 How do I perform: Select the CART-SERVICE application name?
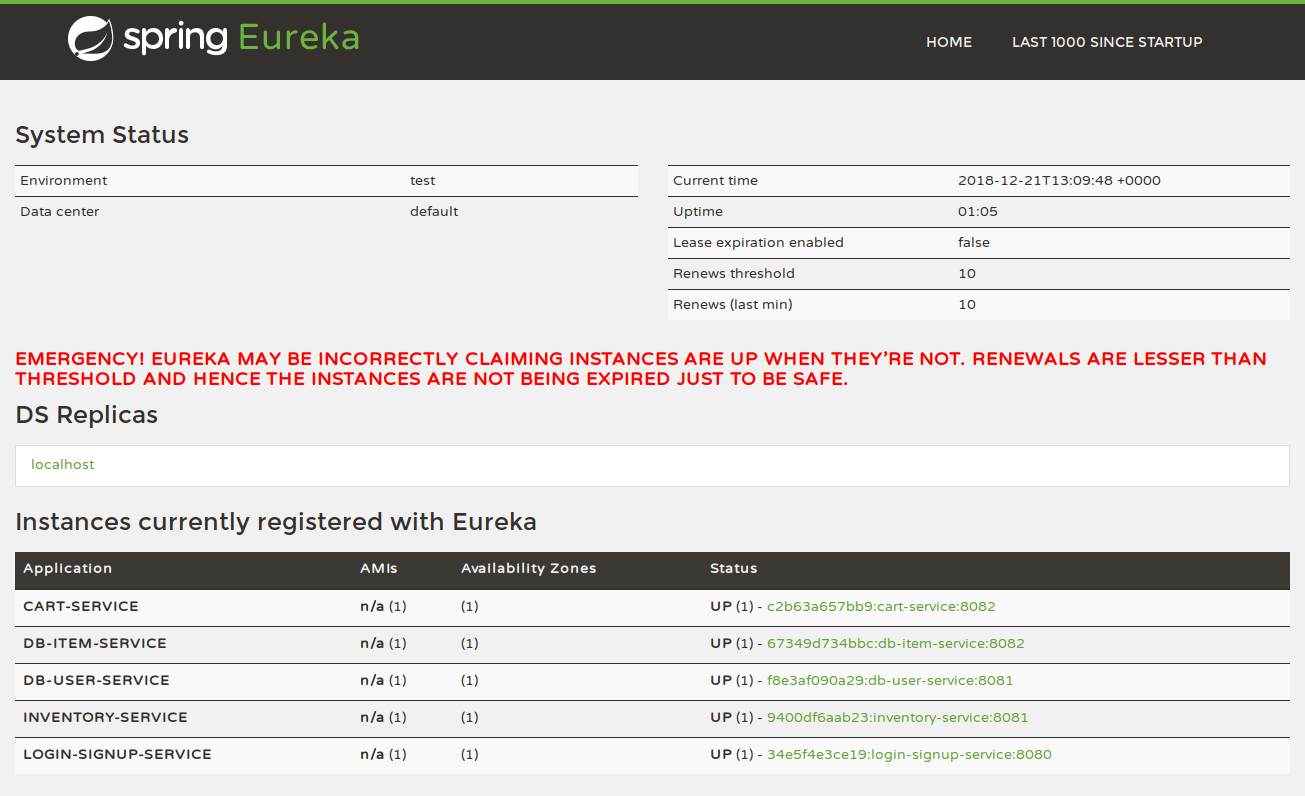pyautogui.click(x=81, y=607)
